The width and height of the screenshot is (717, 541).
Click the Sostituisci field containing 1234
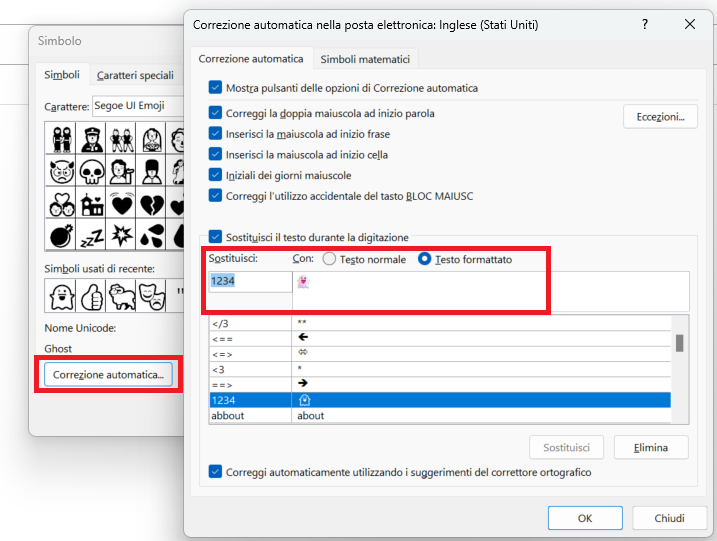(251, 282)
